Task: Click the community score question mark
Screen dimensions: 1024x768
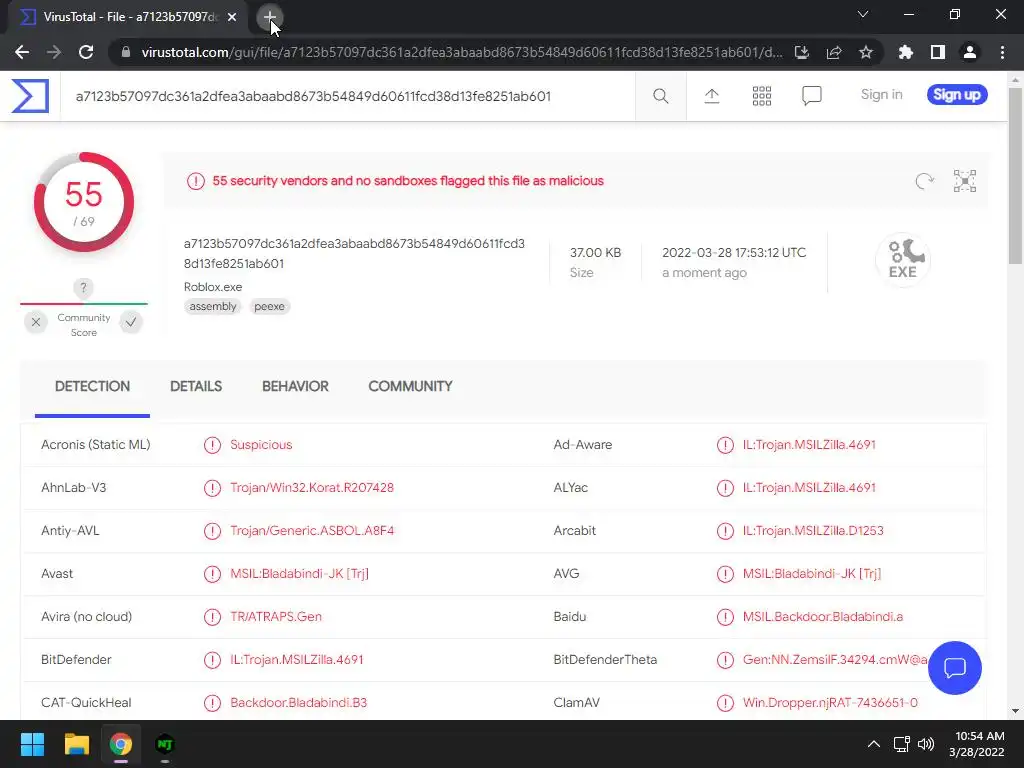Action: pyautogui.click(x=83, y=287)
